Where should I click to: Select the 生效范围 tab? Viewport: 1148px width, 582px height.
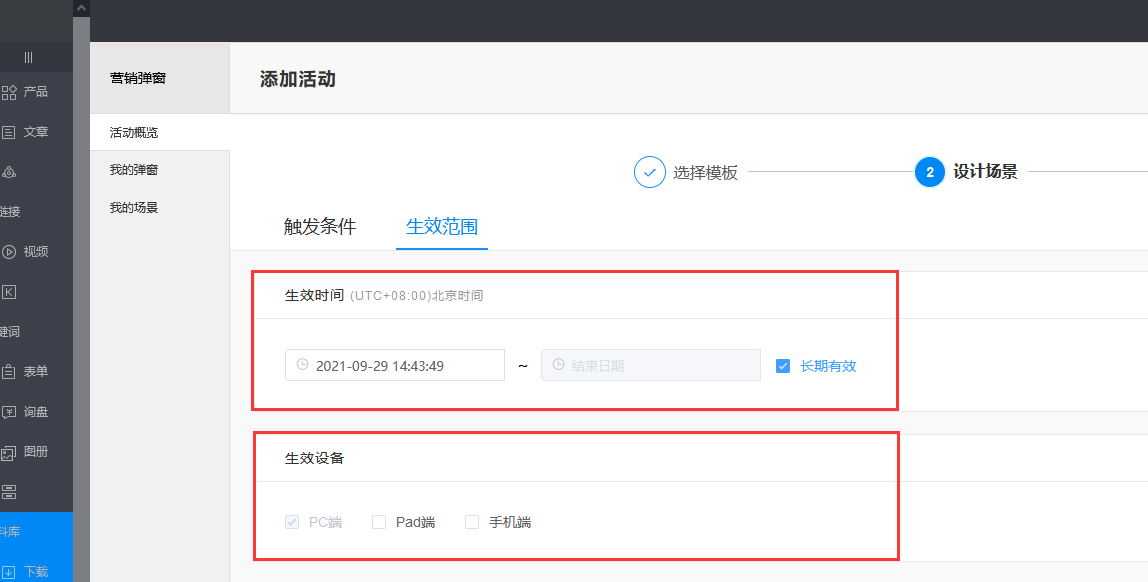click(x=441, y=227)
